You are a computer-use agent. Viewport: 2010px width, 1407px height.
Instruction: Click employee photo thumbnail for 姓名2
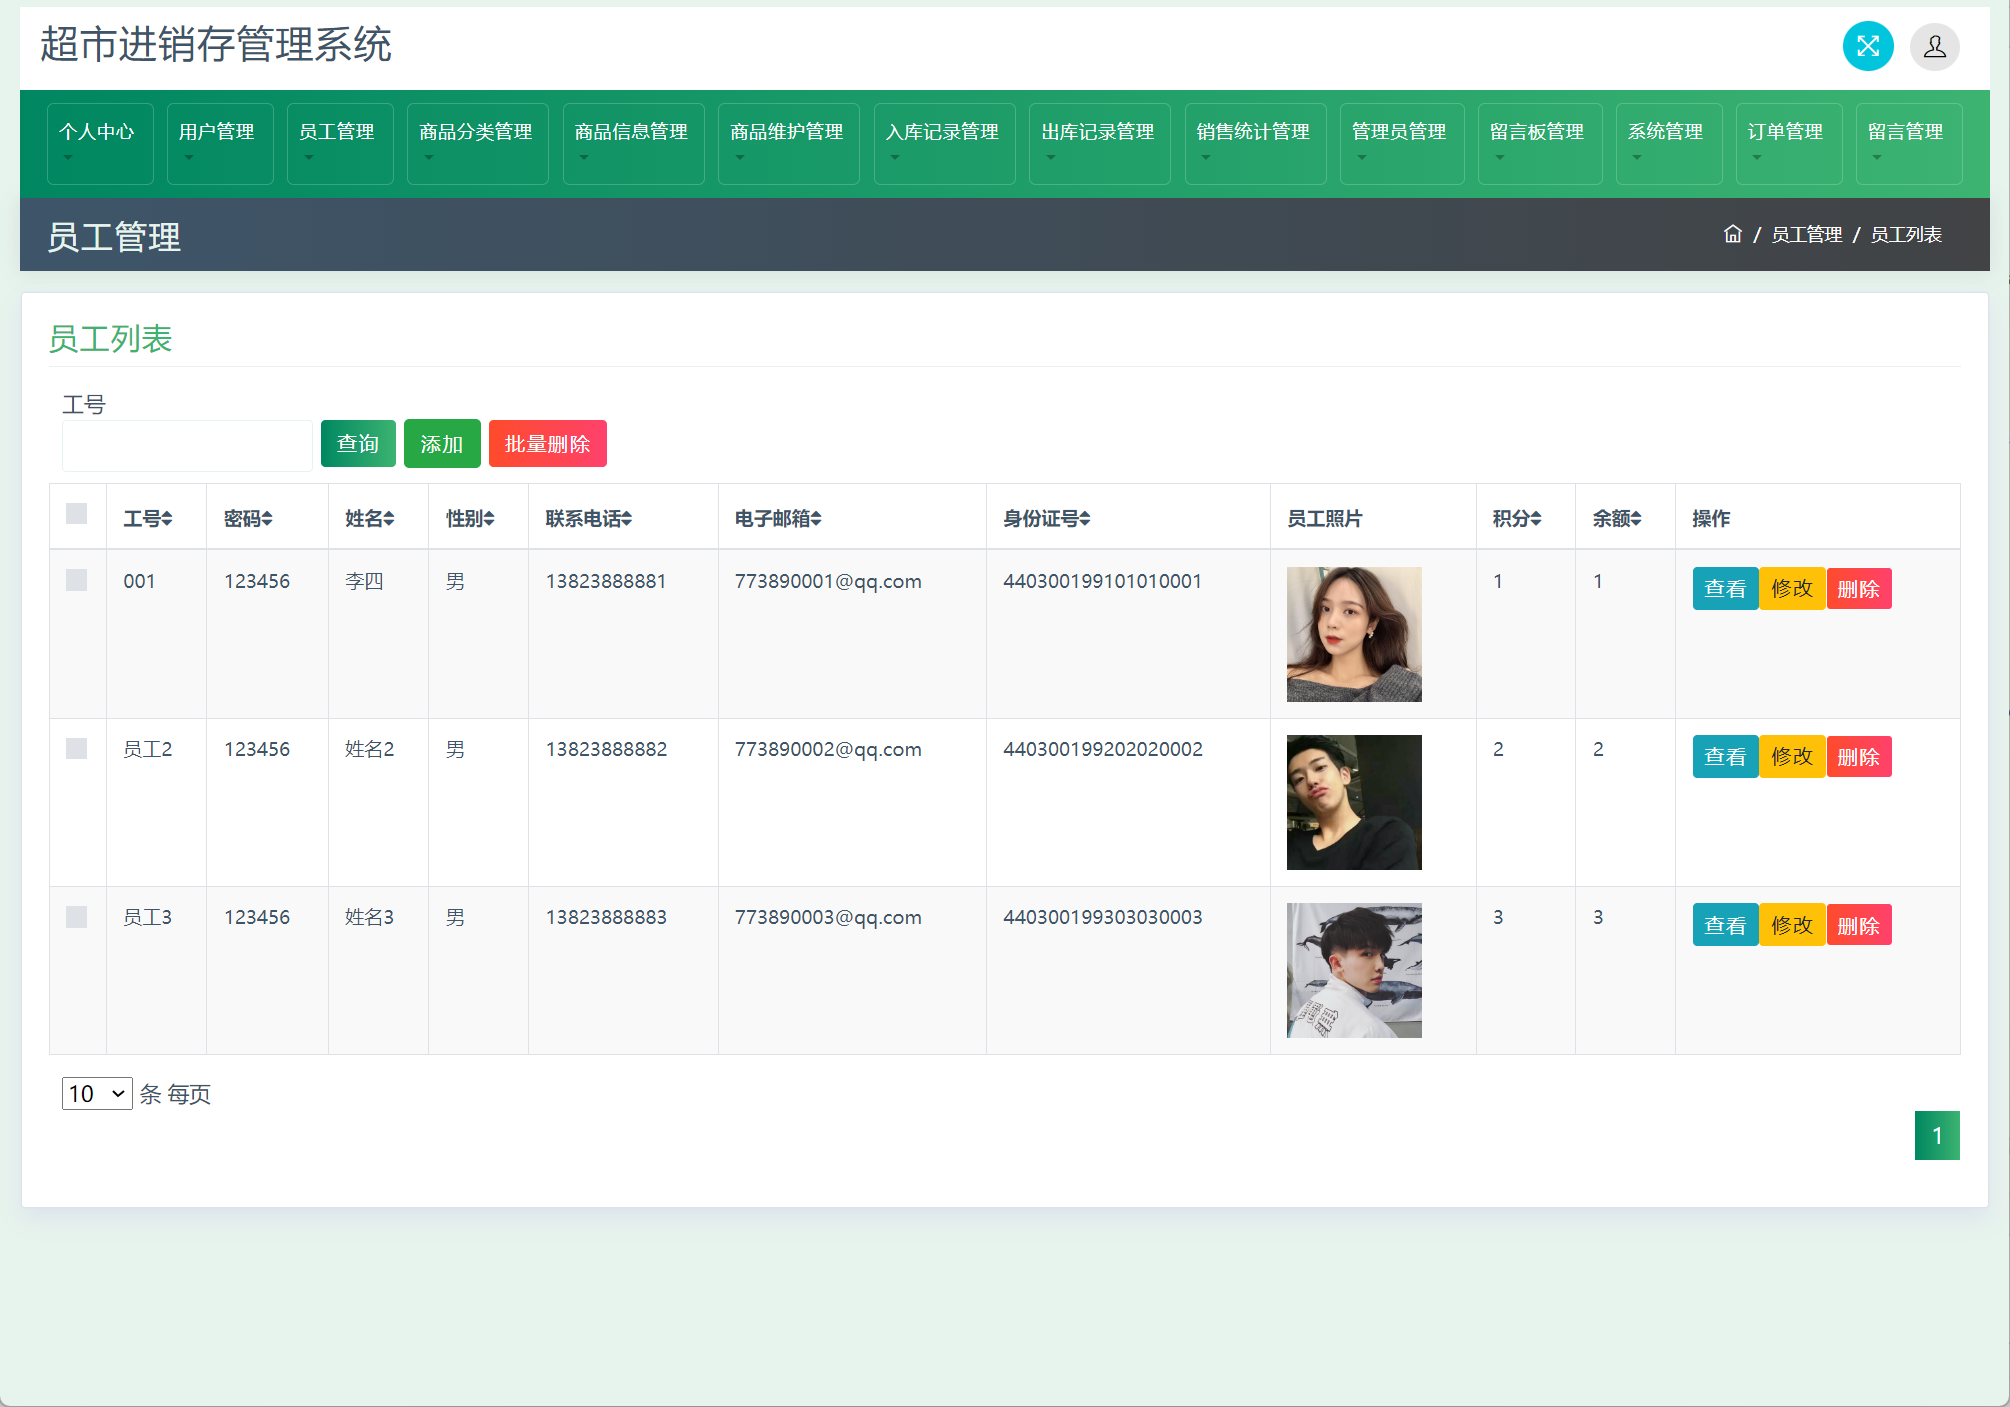1353,802
